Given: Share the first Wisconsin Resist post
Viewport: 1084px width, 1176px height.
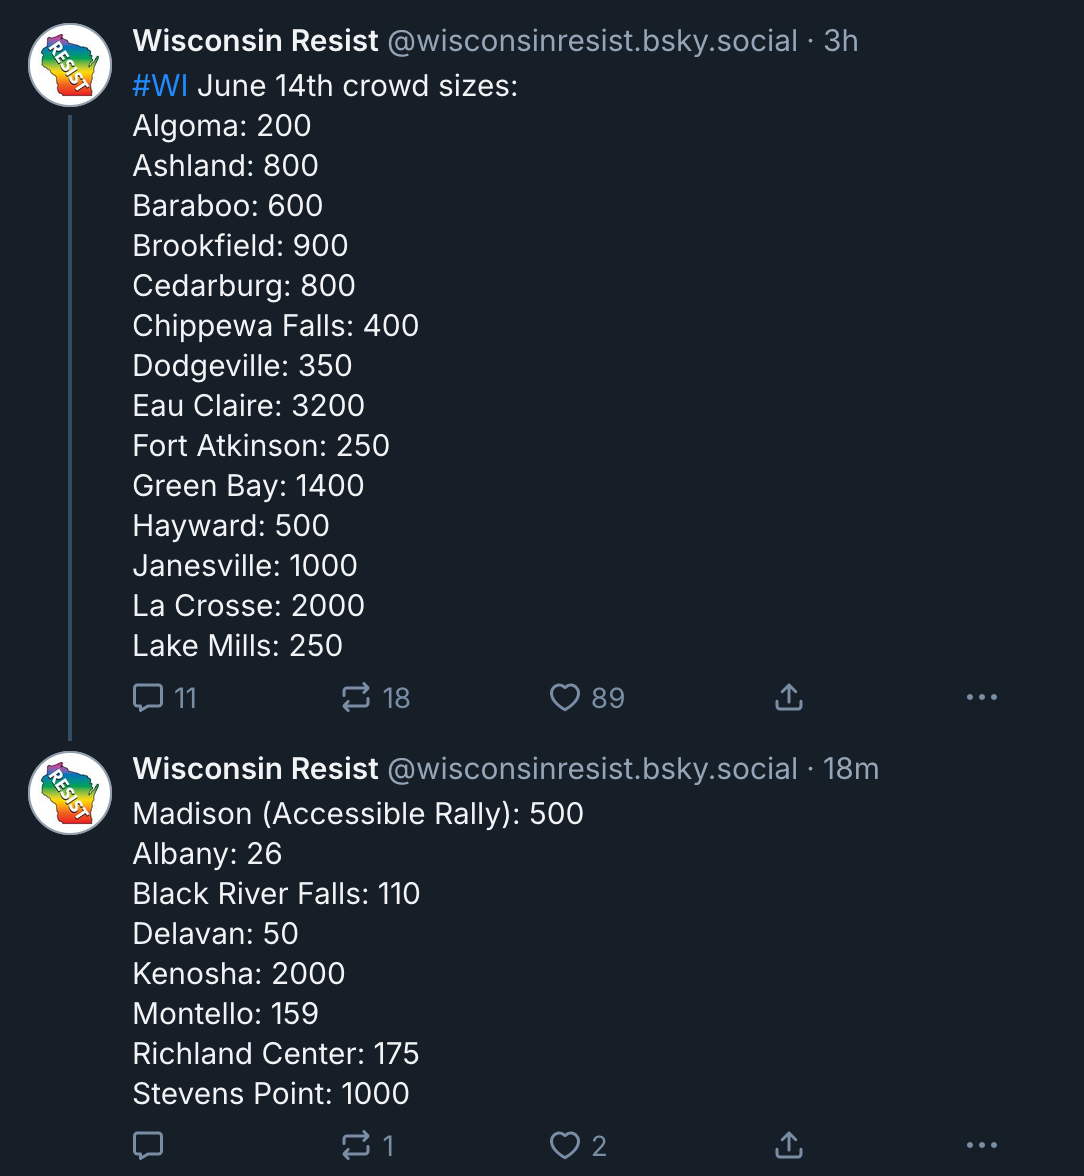Looking at the screenshot, I should (789, 697).
